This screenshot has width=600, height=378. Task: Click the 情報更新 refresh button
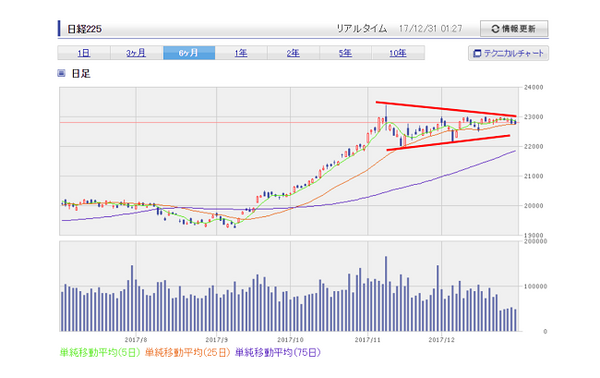tap(514, 29)
